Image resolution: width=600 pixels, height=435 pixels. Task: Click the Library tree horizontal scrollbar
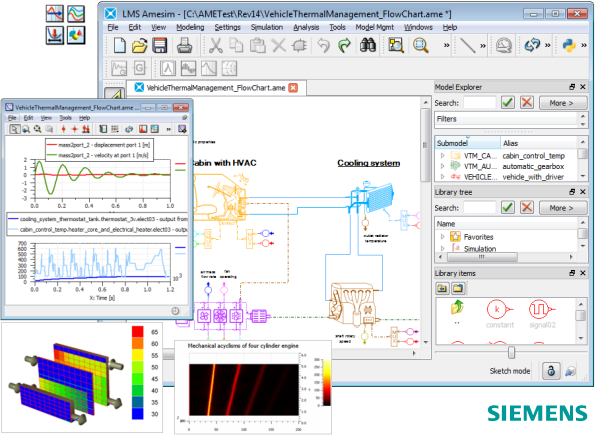click(483, 257)
